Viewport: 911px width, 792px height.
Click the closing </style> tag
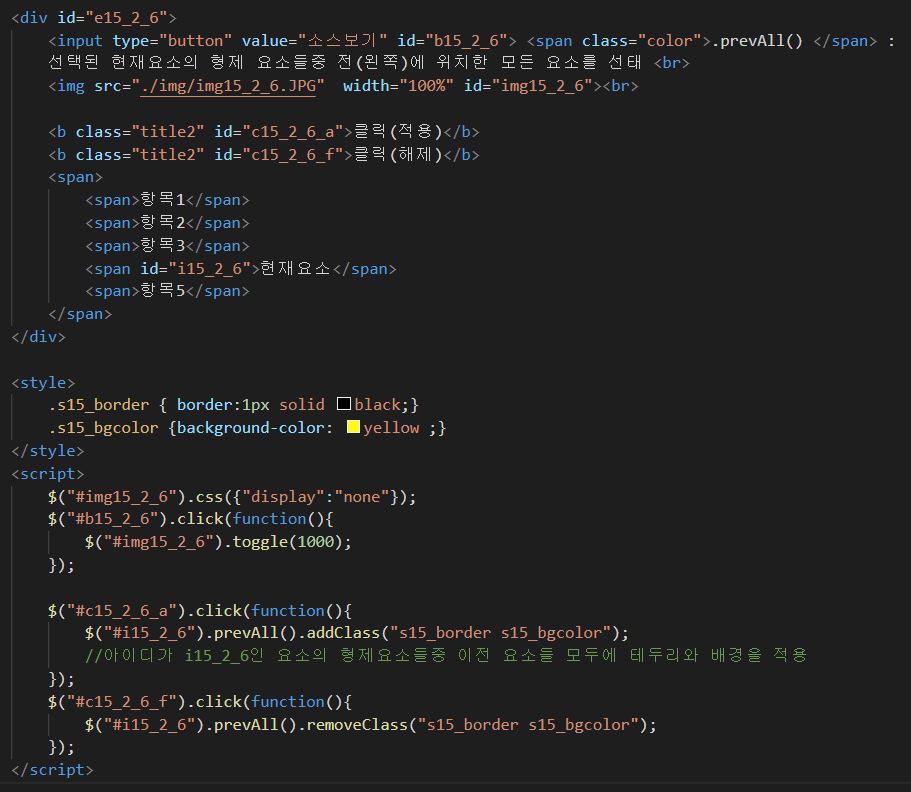pos(48,450)
